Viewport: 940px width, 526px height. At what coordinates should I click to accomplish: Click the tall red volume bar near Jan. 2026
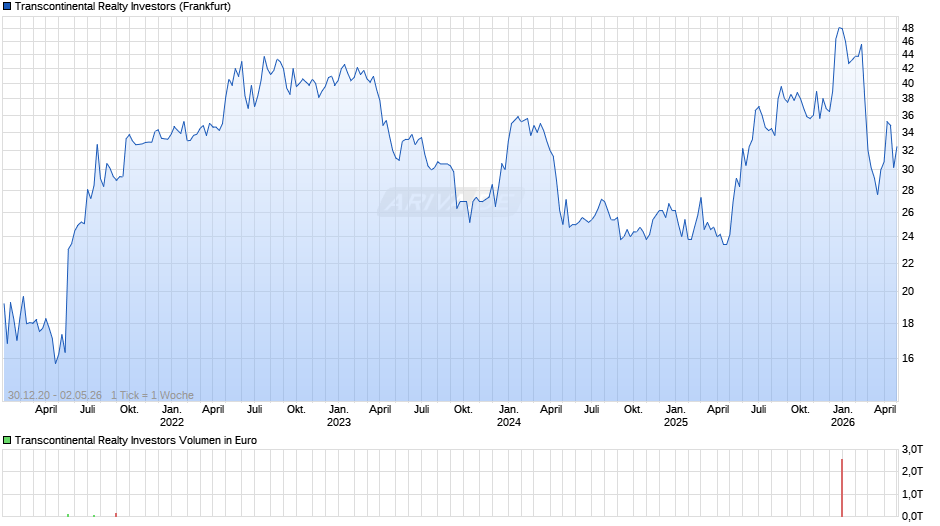pyautogui.click(x=842, y=488)
